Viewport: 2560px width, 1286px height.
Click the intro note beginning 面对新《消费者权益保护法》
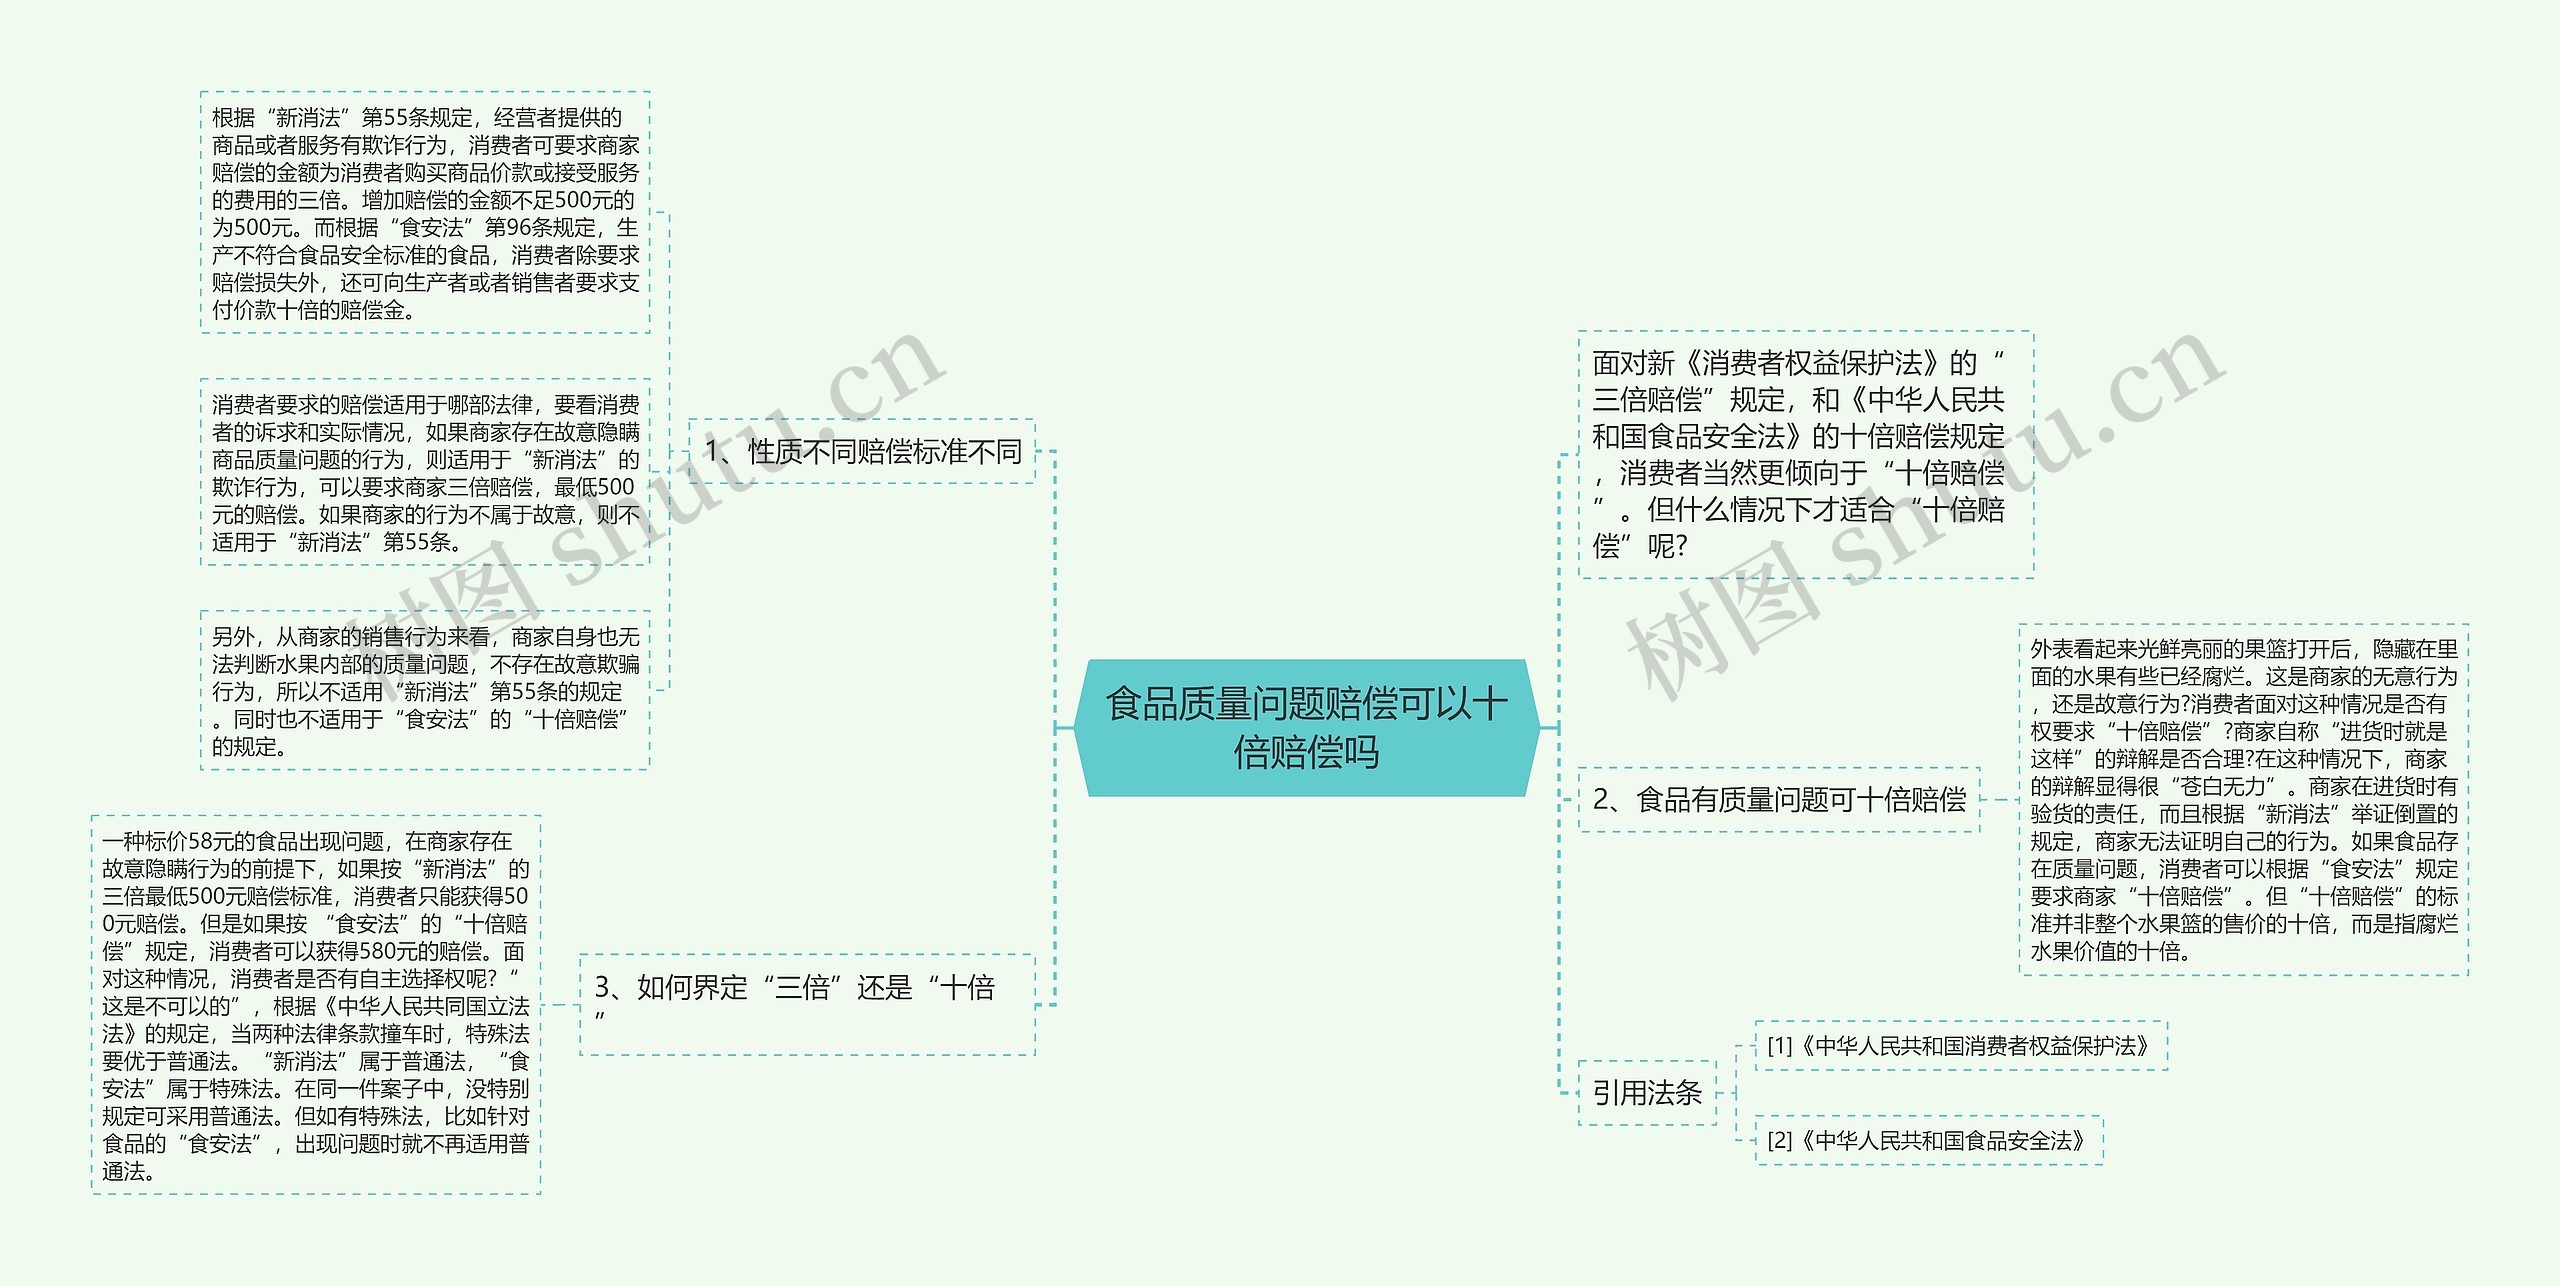coord(1805,454)
